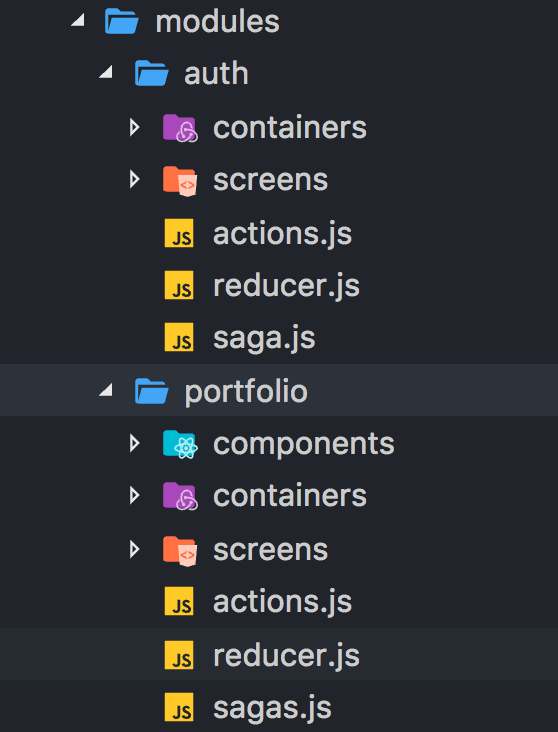Click the portfolio folder icon
The height and width of the screenshot is (732, 558).
pos(151,391)
